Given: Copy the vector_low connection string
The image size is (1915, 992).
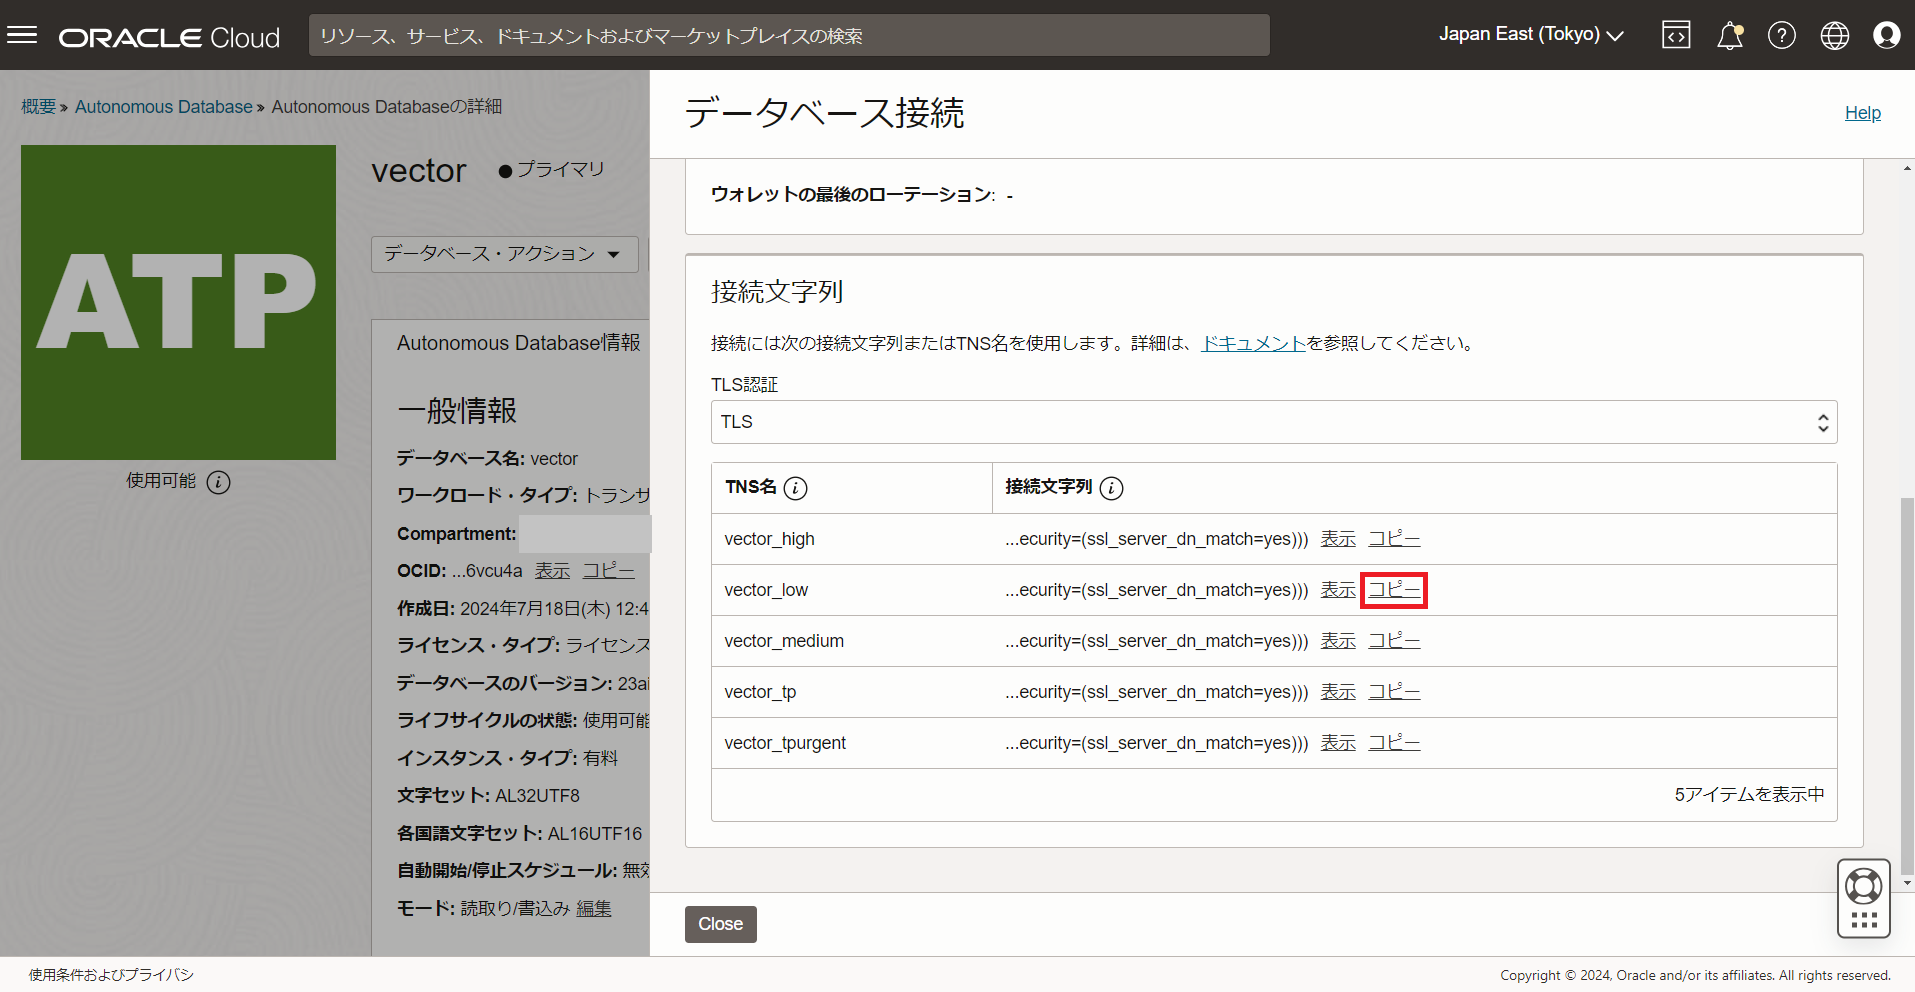Looking at the screenshot, I should (x=1393, y=590).
